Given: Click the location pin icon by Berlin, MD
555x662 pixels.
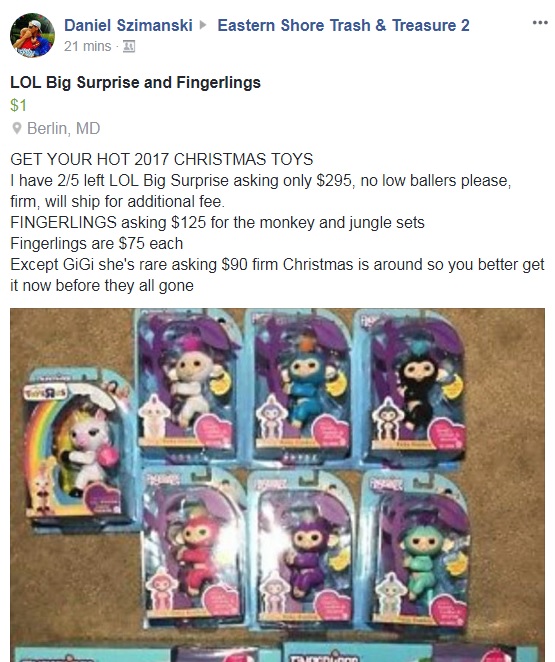Looking at the screenshot, I should click(17, 128).
